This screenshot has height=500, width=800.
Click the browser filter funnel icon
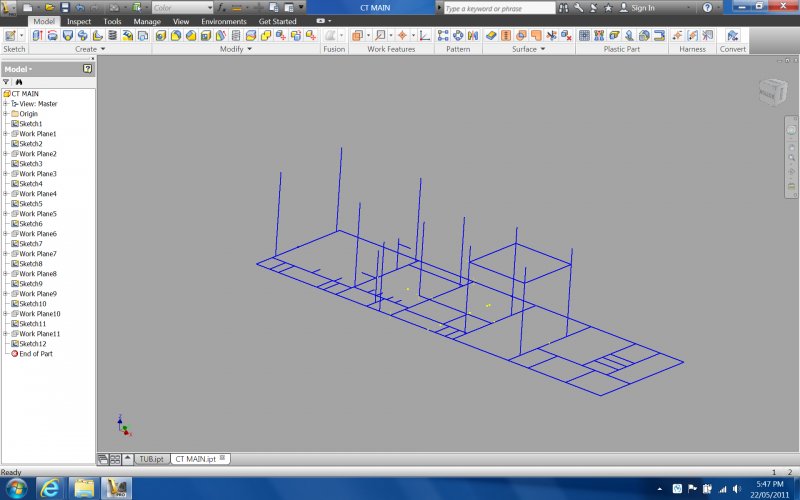pos(7,81)
